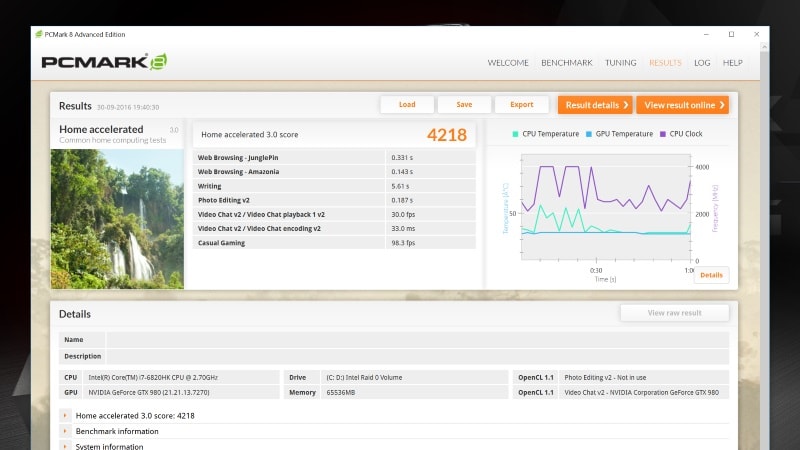Click the monitoring graph area

[606, 208]
